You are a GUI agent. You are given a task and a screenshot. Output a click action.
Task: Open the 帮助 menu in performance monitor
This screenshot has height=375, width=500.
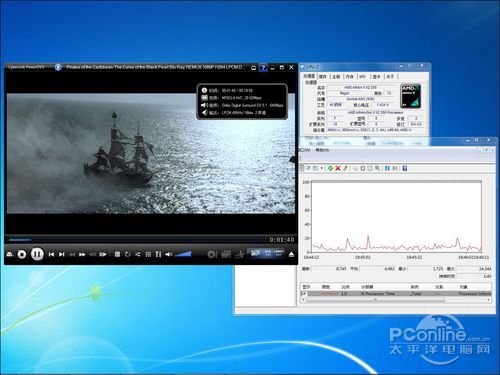pyautogui.click(x=322, y=150)
